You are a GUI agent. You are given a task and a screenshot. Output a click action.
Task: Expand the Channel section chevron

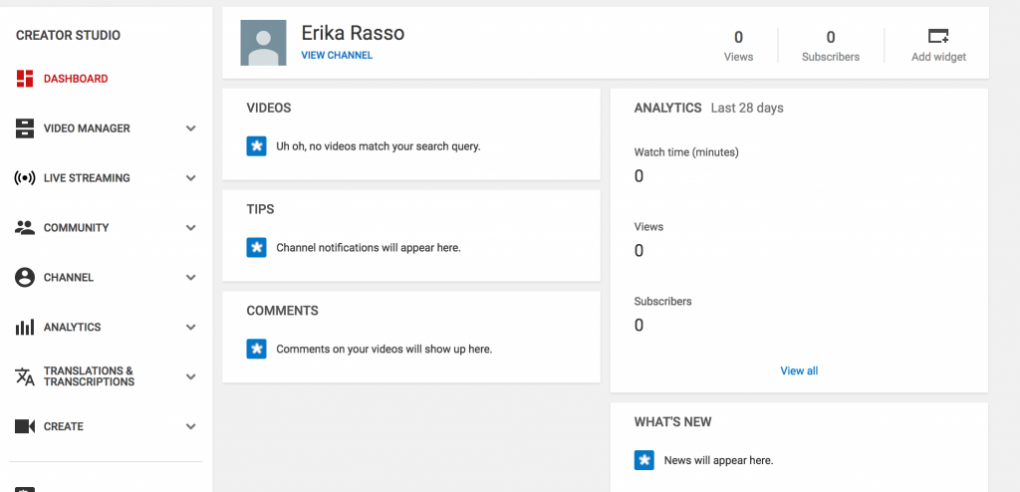click(x=191, y=278)
